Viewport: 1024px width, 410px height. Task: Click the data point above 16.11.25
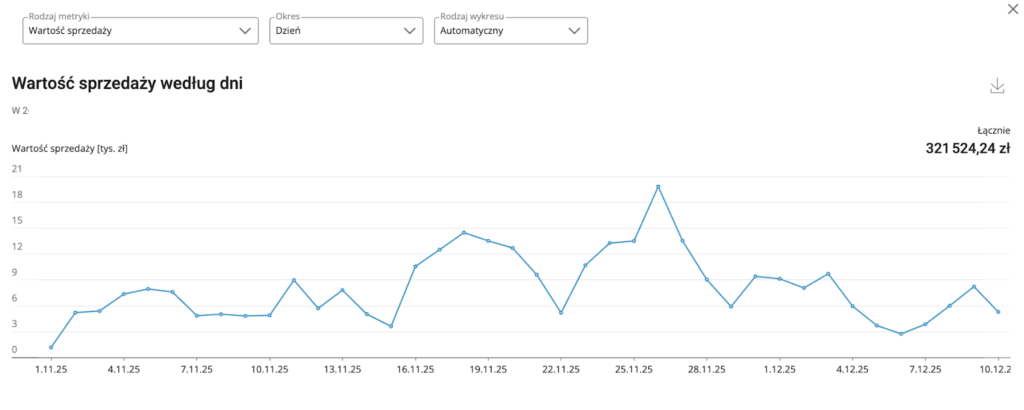click(x=415, y=266)
